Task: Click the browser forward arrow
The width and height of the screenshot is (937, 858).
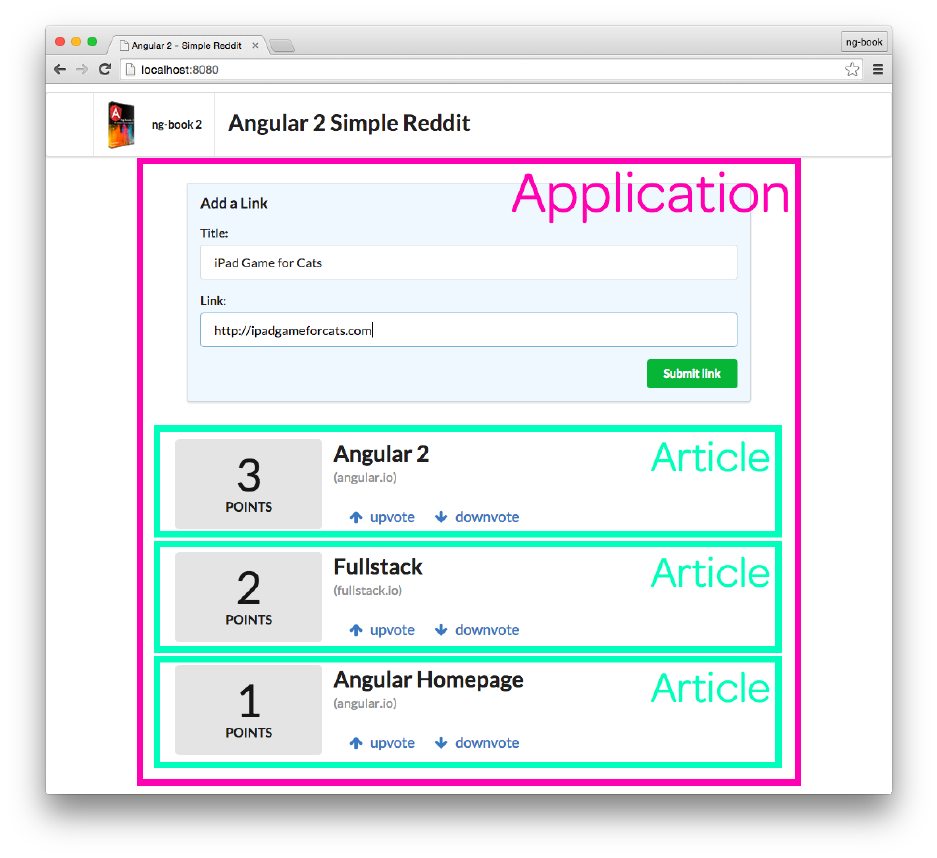Action: (82, 69)
